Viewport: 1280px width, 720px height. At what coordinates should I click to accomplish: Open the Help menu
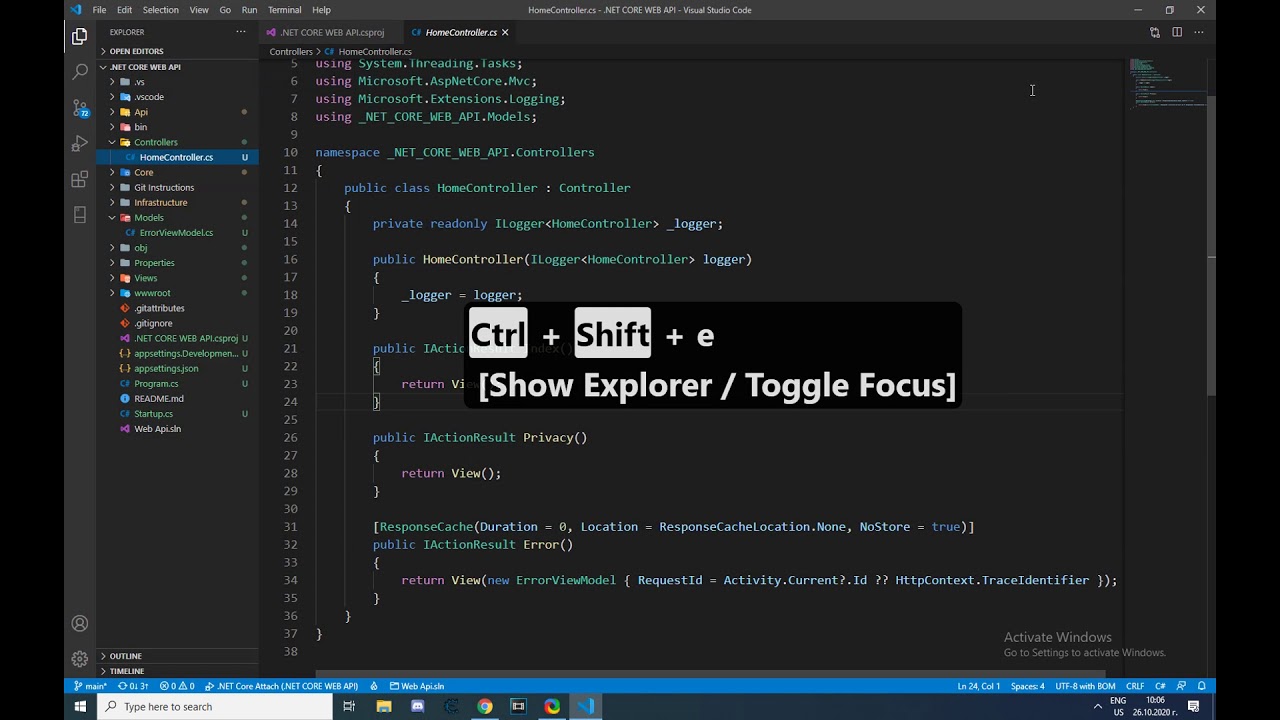click(321, 10)
